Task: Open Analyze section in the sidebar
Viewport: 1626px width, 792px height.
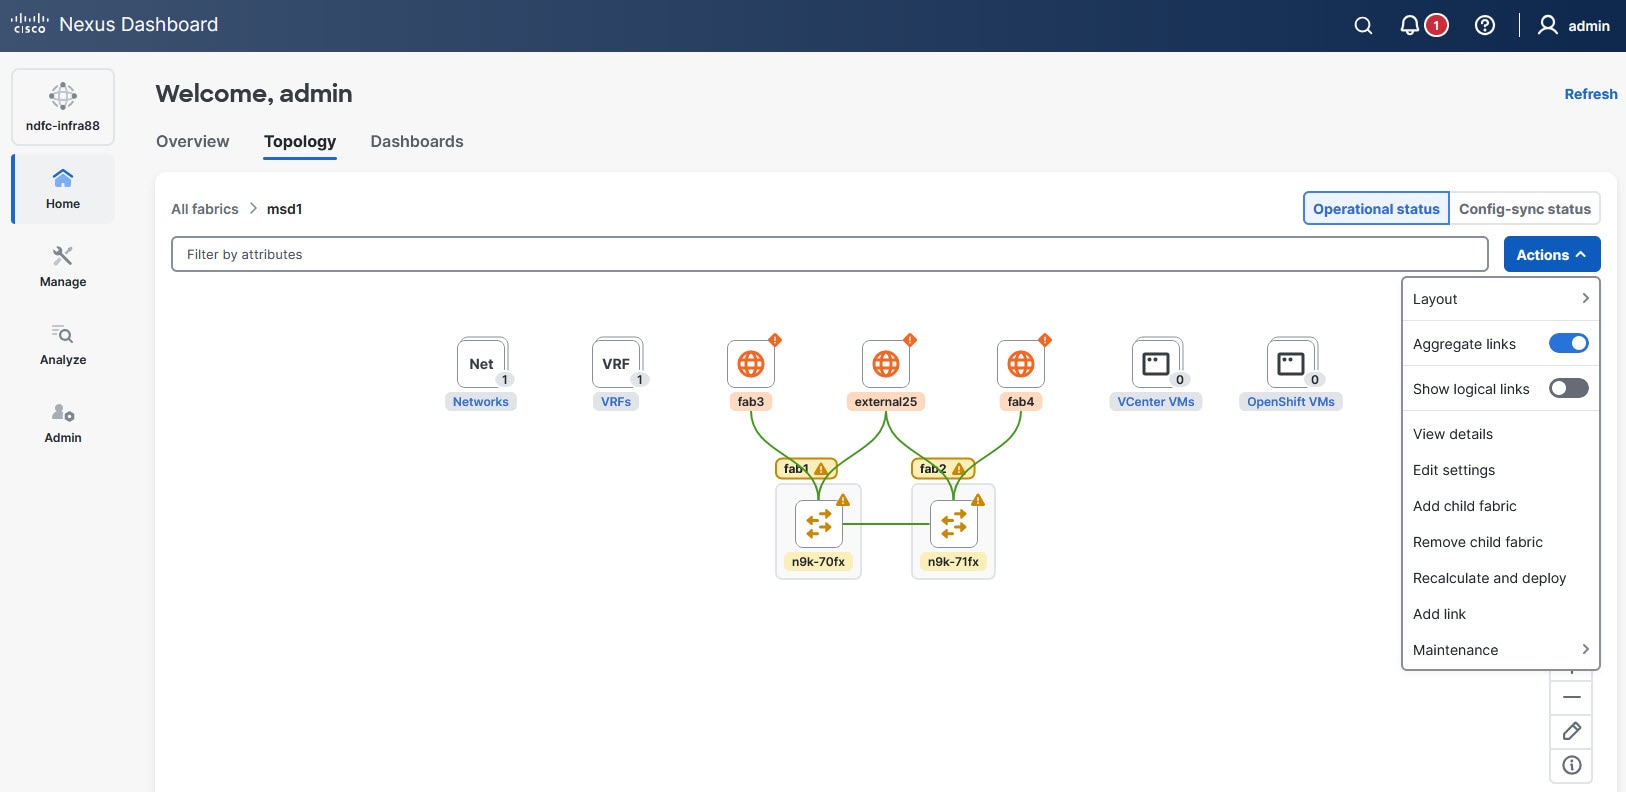Action: (63, 345)
